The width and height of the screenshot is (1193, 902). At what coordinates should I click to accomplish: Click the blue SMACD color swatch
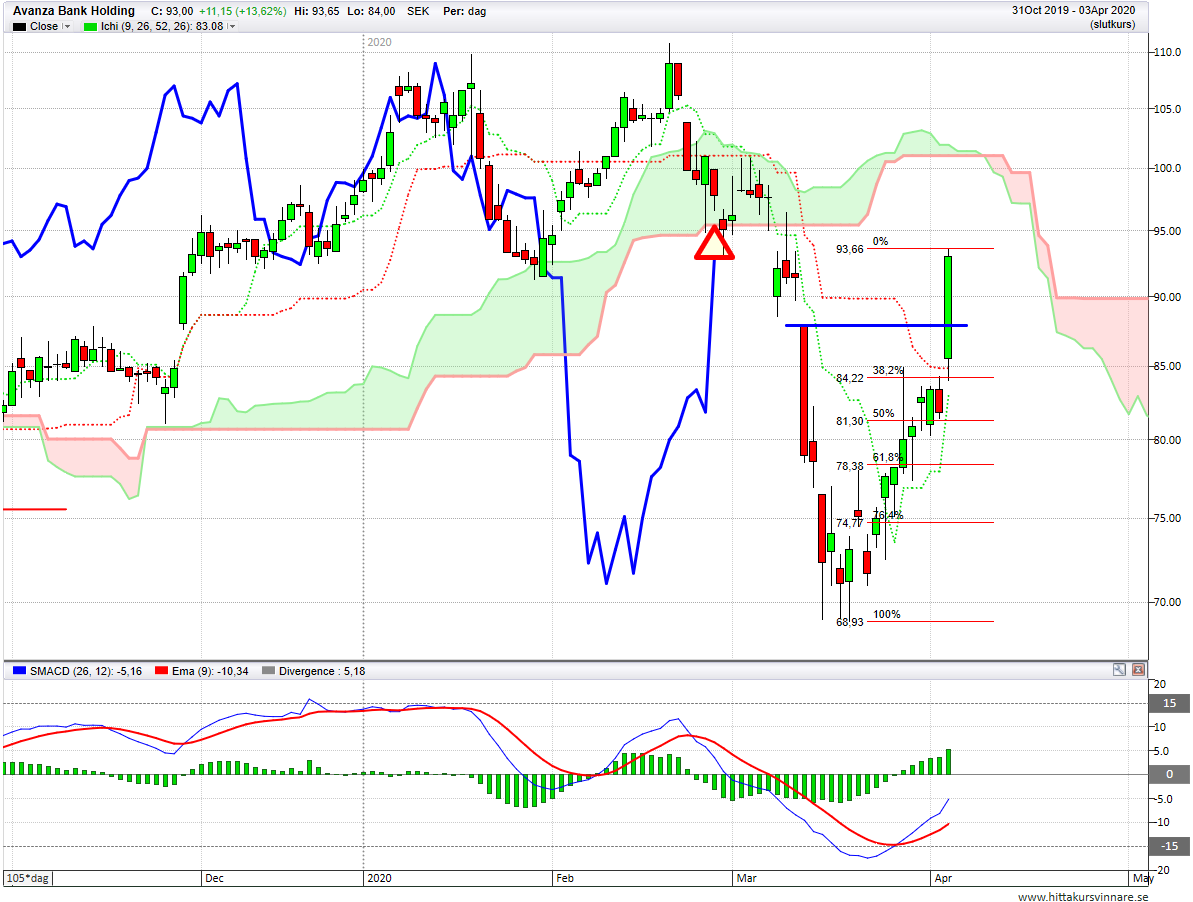pos(19,671)
